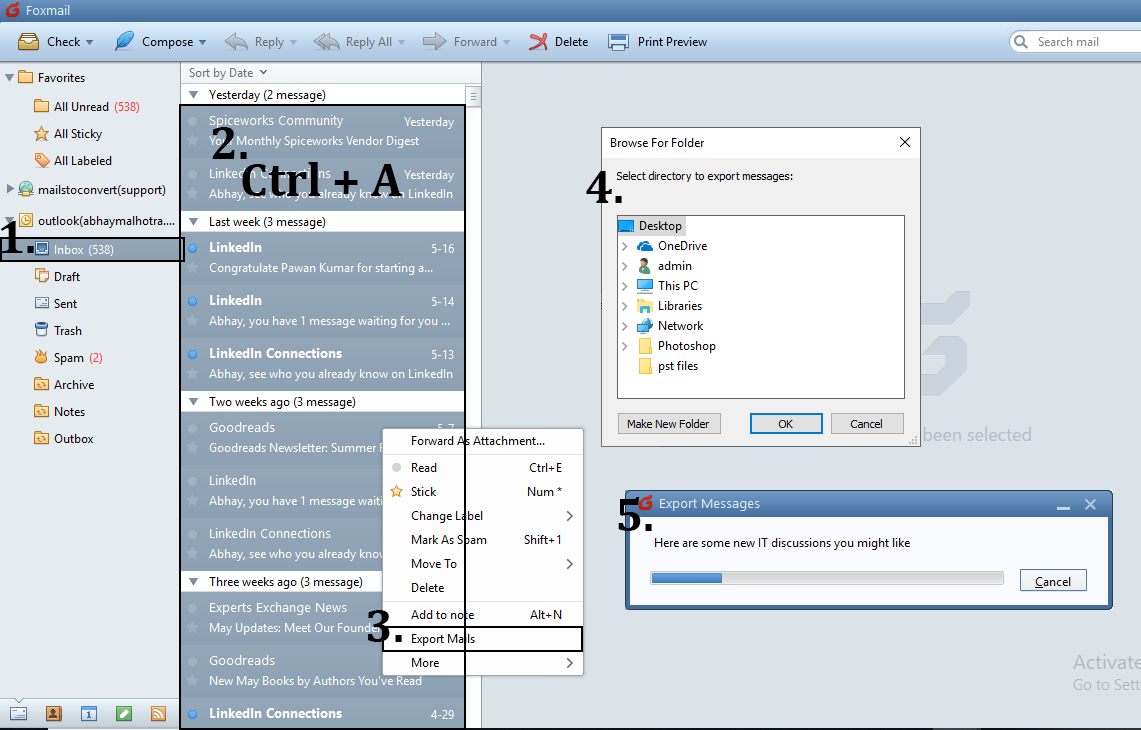Screen dimensions: 1141x730
Task: Open the Mail view icon in bottom bar
Action: click(19, 713)
